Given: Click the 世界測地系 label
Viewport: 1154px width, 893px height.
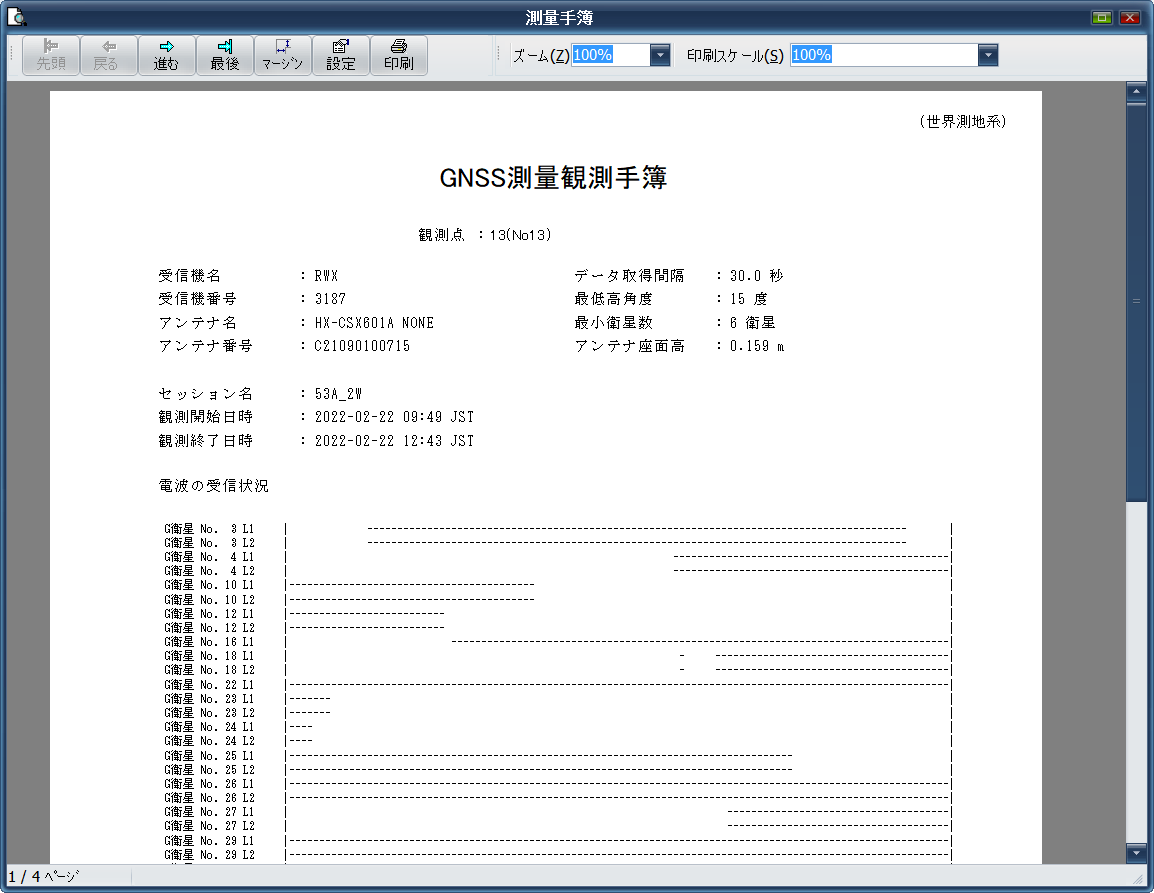Looking at the screenshot, I should [x=962, y=121].
